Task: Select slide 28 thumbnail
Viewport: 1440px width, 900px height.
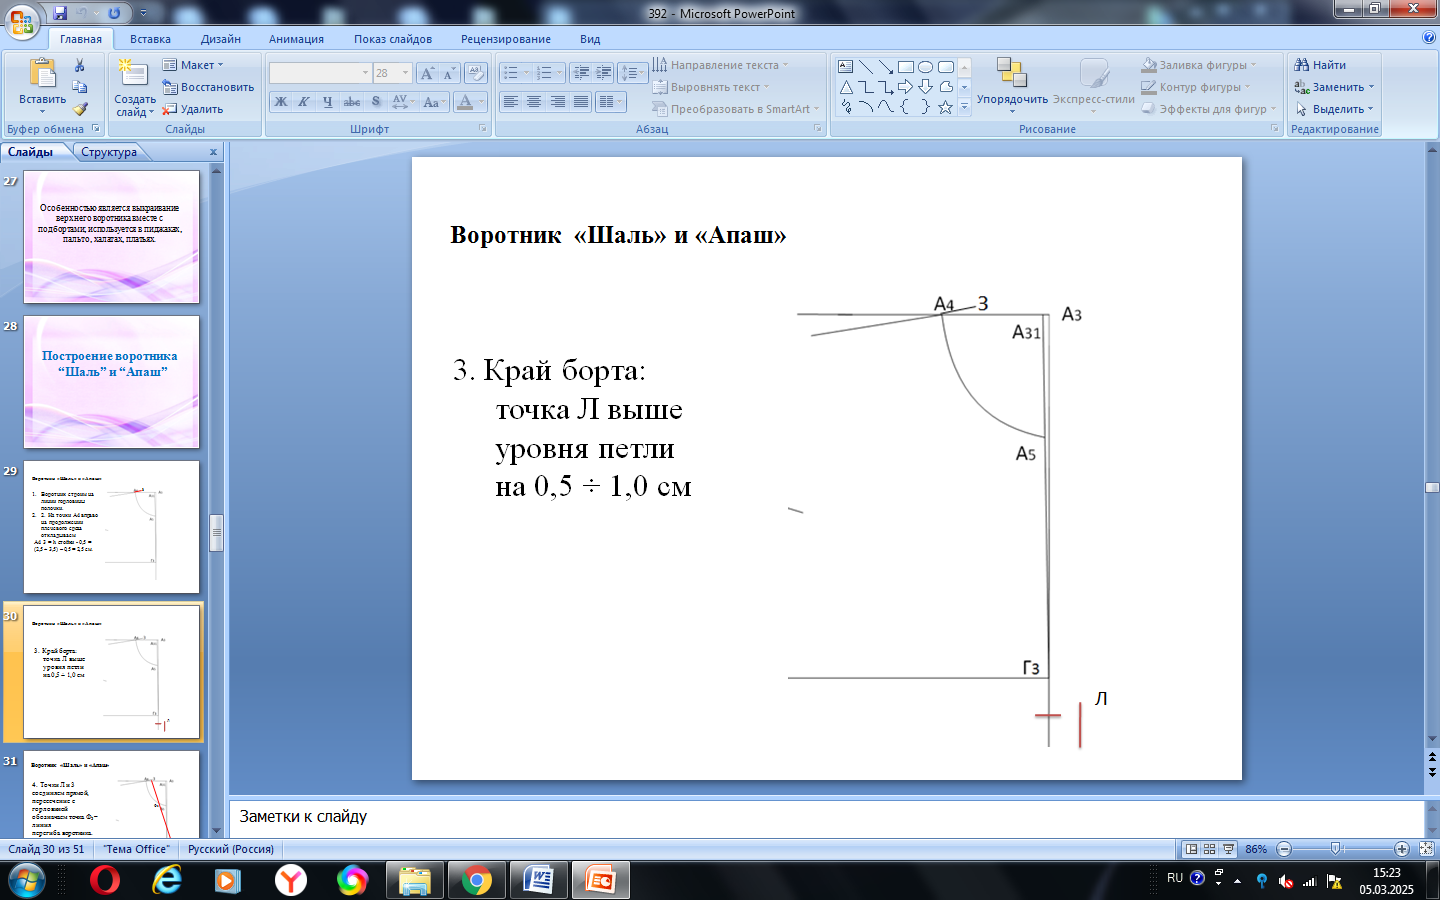Action: tap(111, 382)
